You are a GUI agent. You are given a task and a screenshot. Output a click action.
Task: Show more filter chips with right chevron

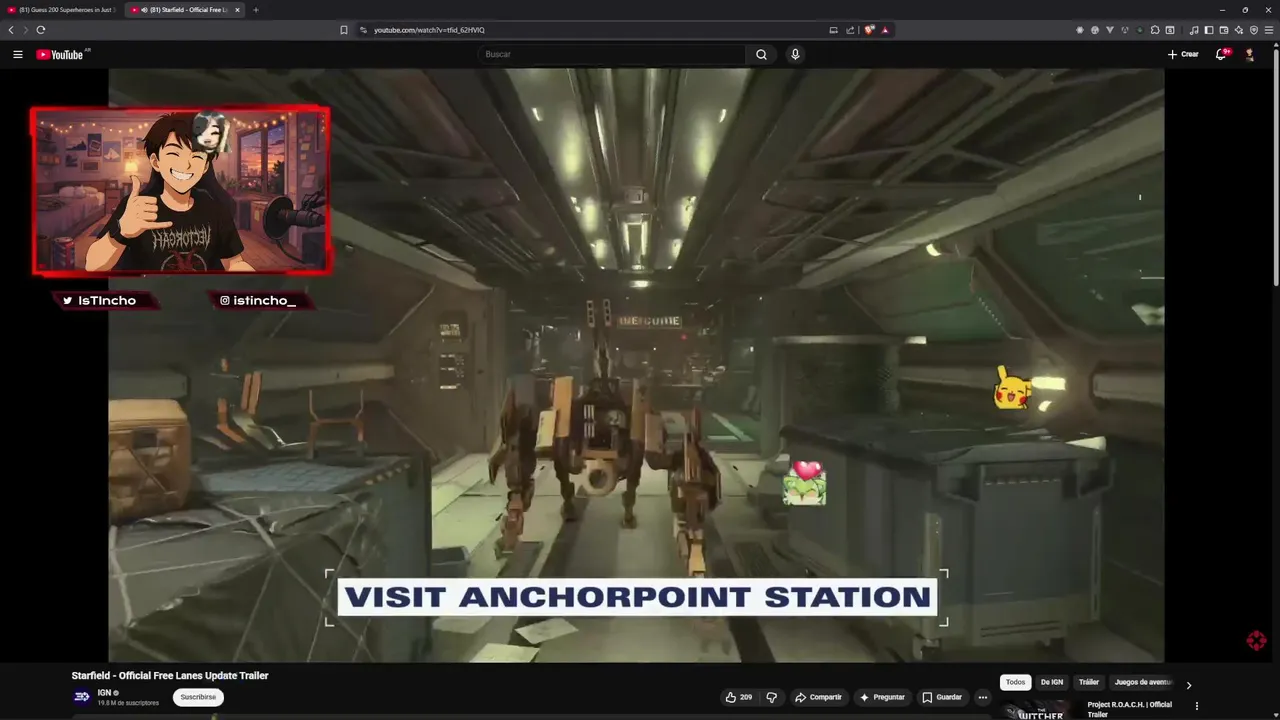[1189, 685]
